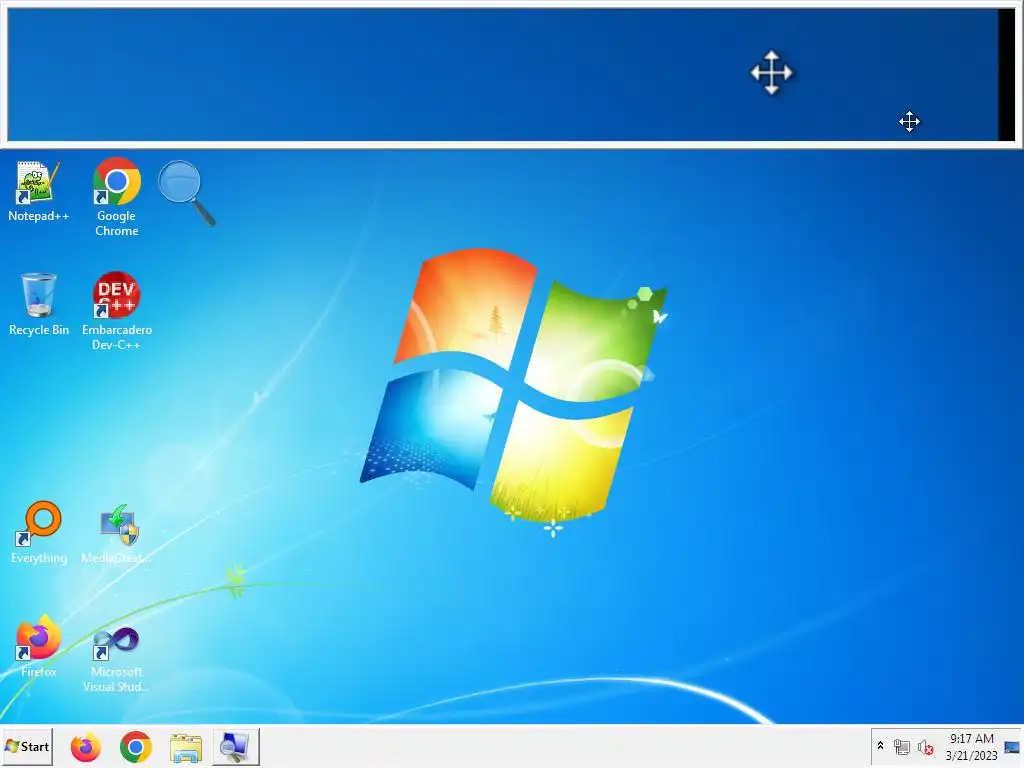This screenshot has height=768, width=1024.
Task: Click the Show desktop button
Action: pyautogui.click(x=1012, y=747)
